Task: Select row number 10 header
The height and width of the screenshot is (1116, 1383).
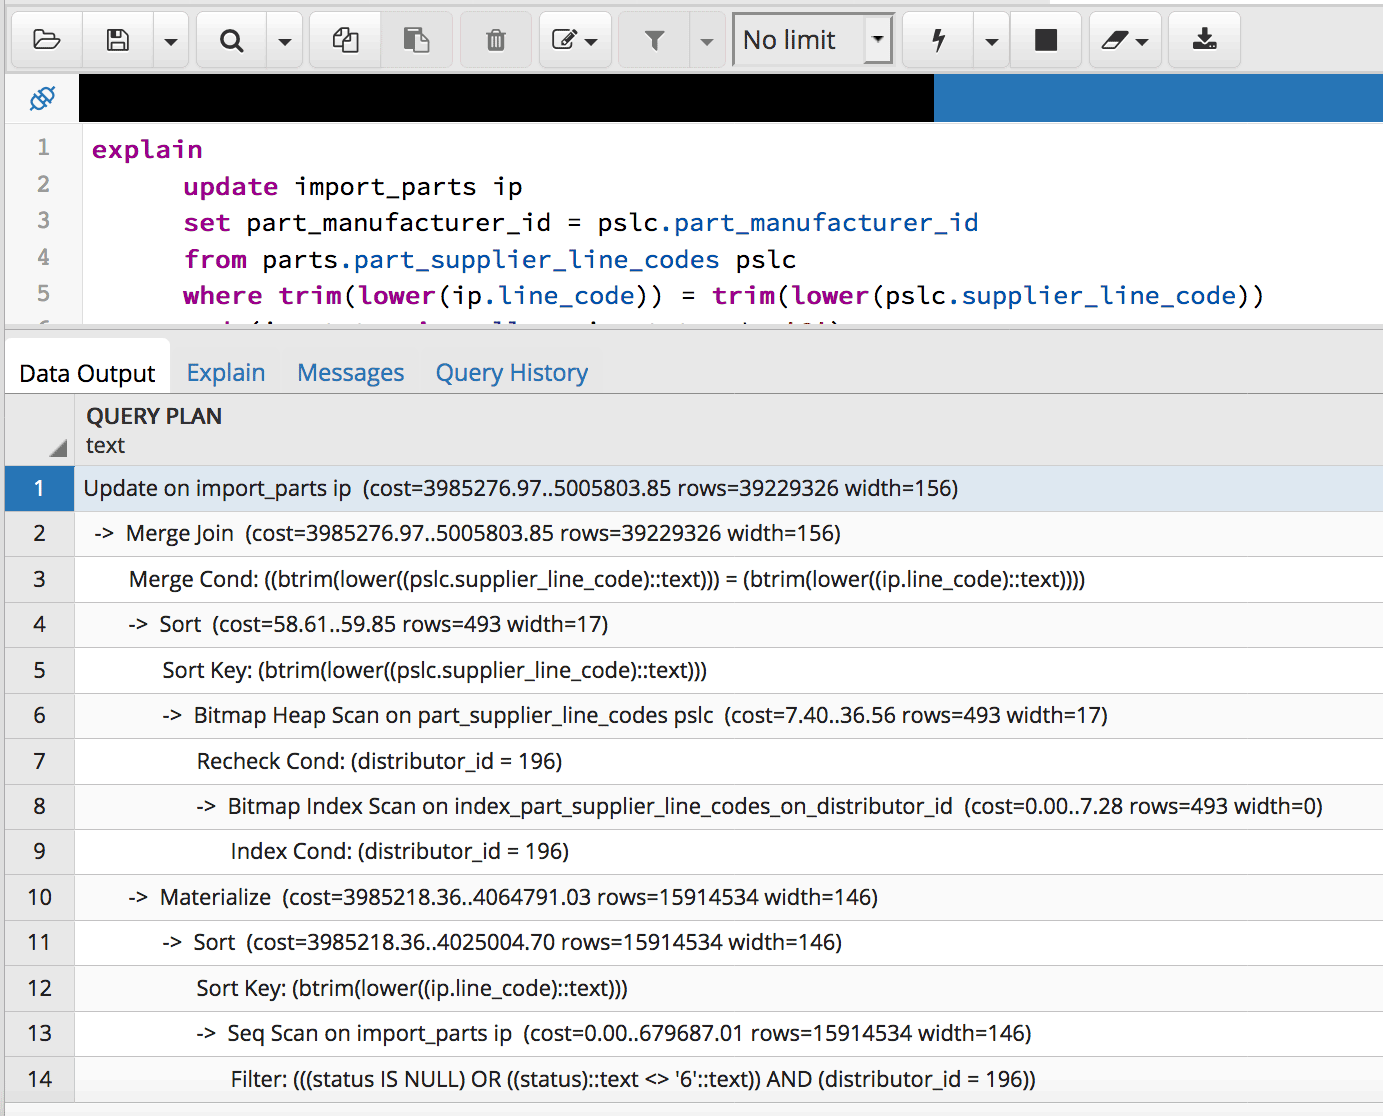Action: [x=39, y=897]
